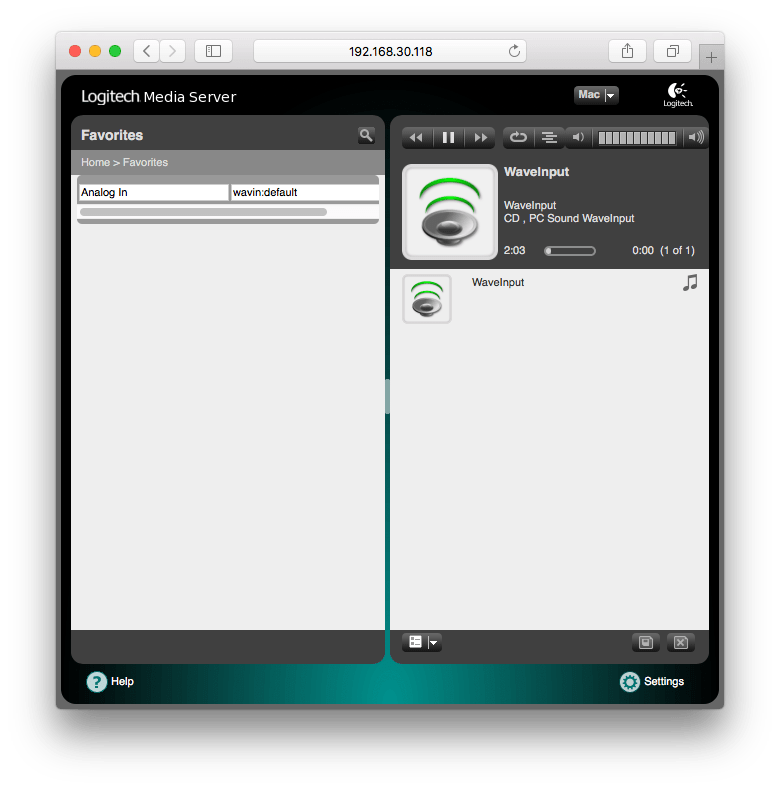The height and width of the screenshot is (789, 780).
Task: Skip forward to next track
Action: (x=480, y=137)
